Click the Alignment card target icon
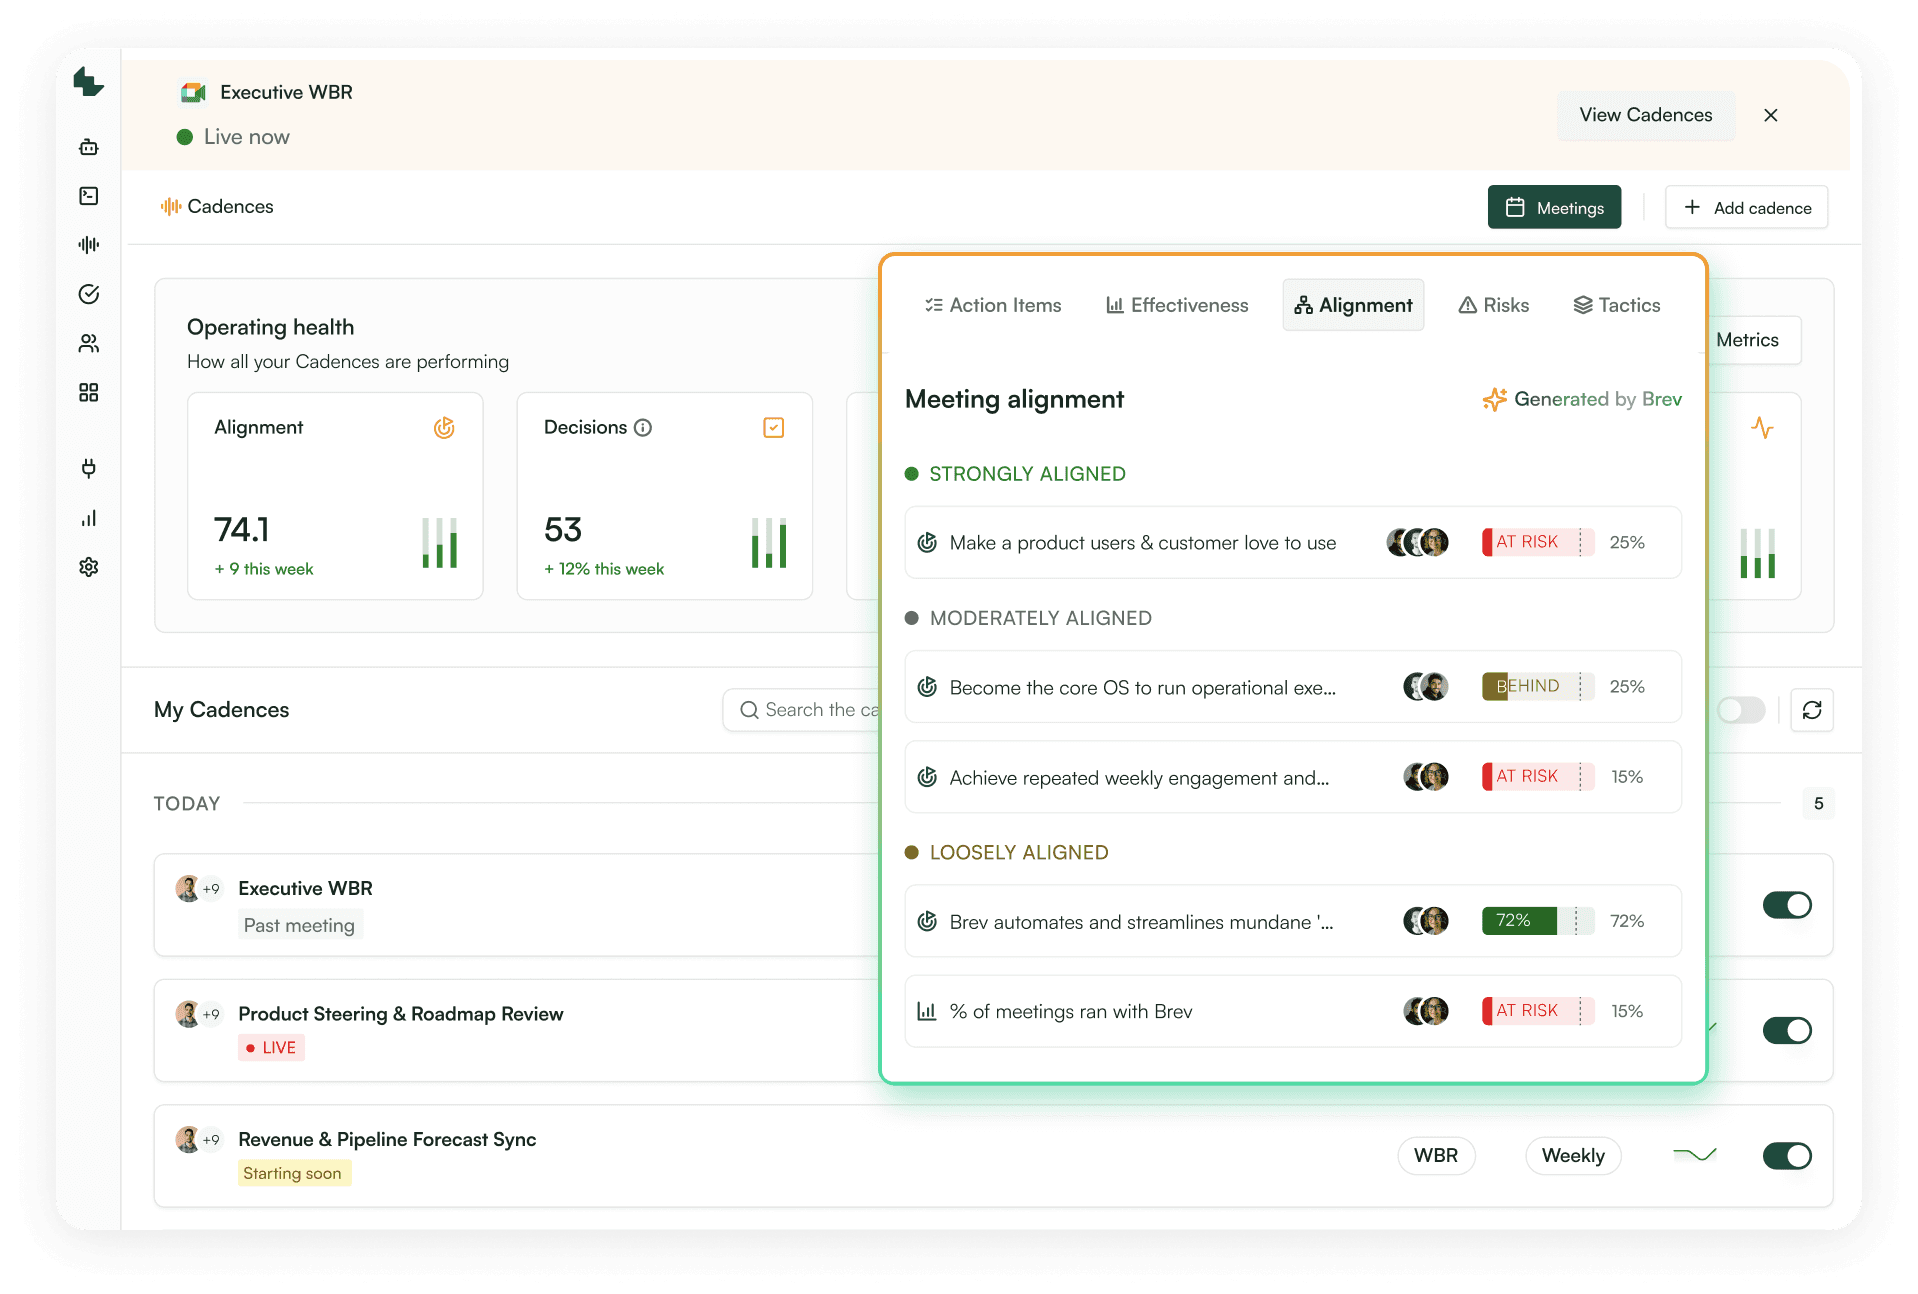 [x=444, y=428]
